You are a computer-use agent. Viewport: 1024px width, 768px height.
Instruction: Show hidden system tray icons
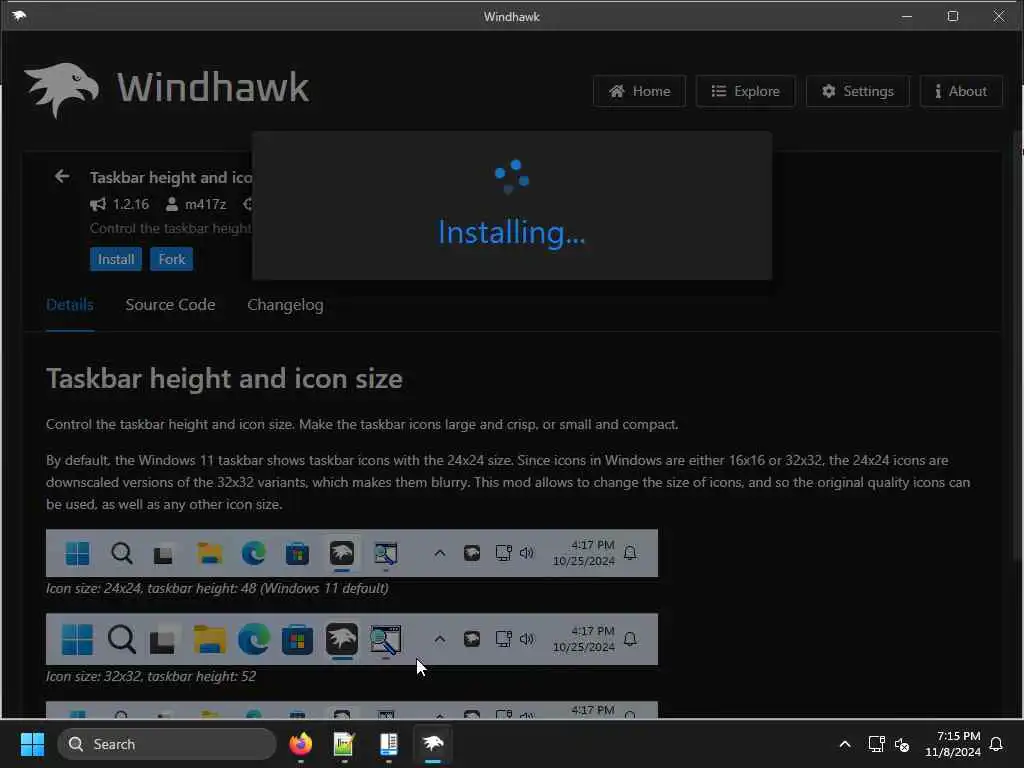click(844, 744)
